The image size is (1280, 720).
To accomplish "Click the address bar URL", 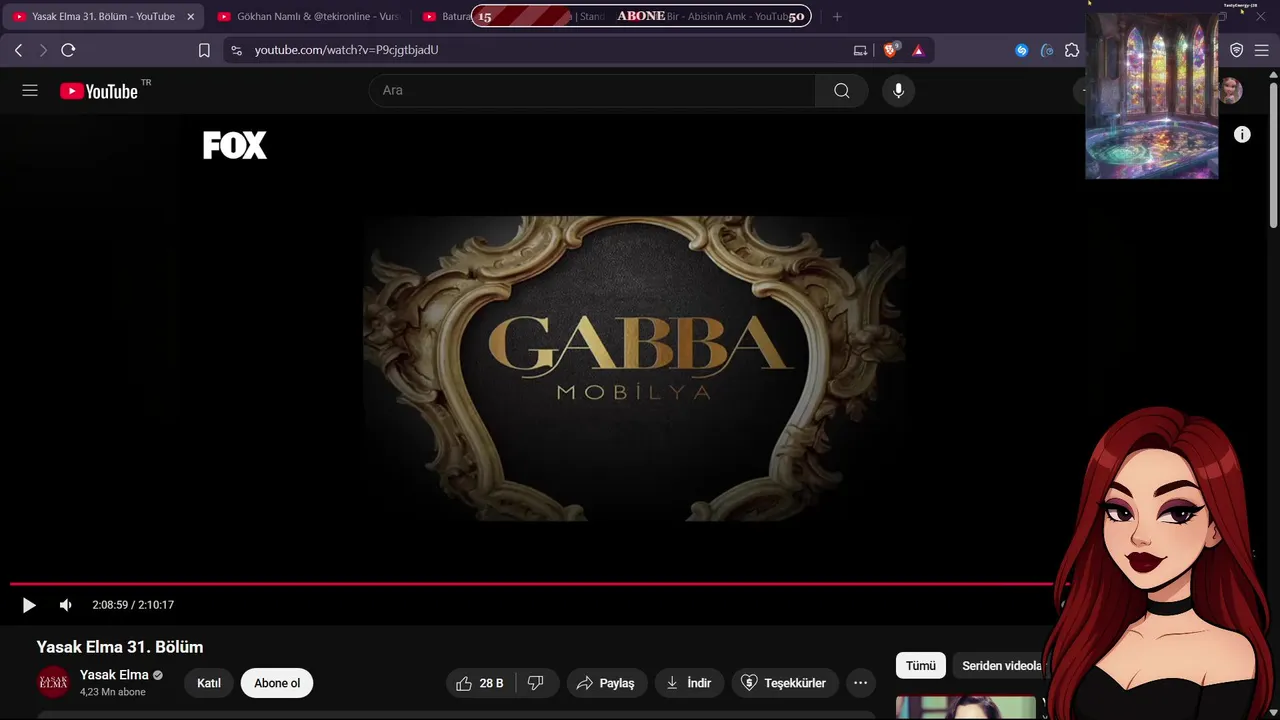I will point(346,50).
